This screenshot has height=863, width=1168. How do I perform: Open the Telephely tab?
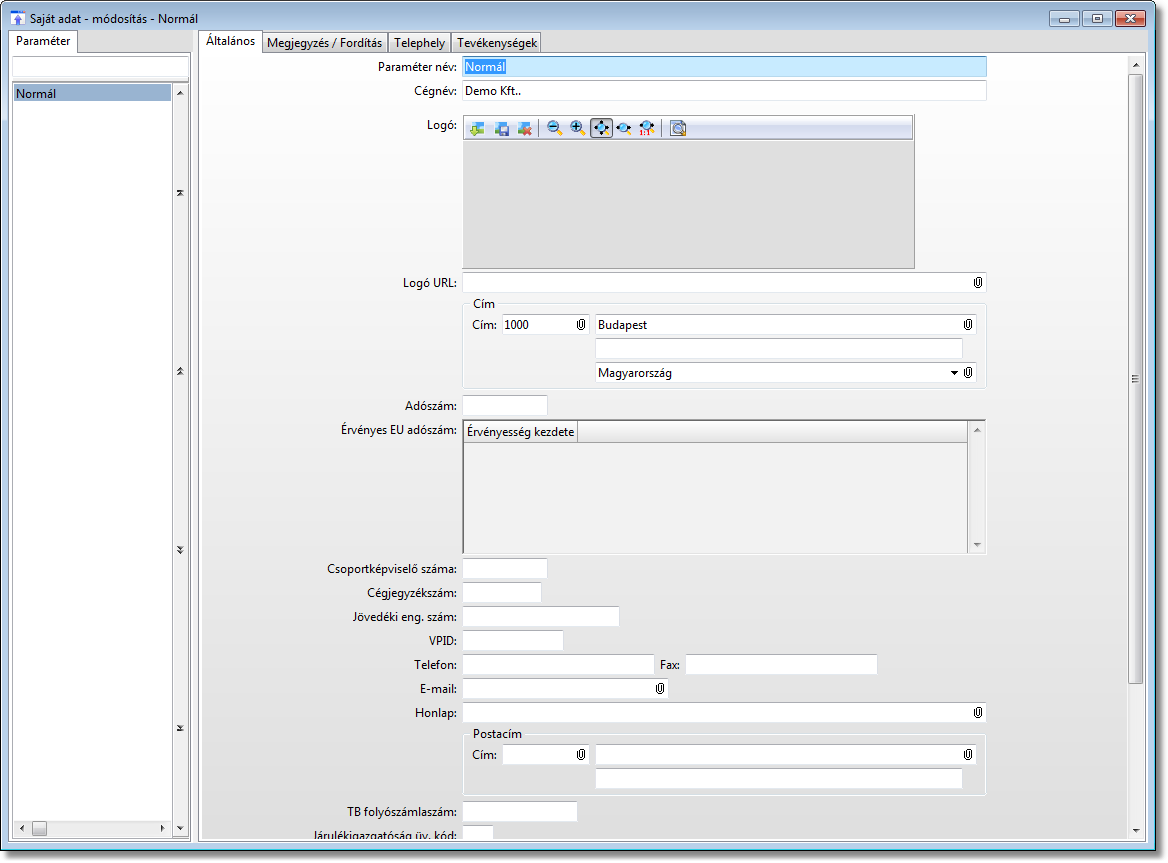[419, 43]
